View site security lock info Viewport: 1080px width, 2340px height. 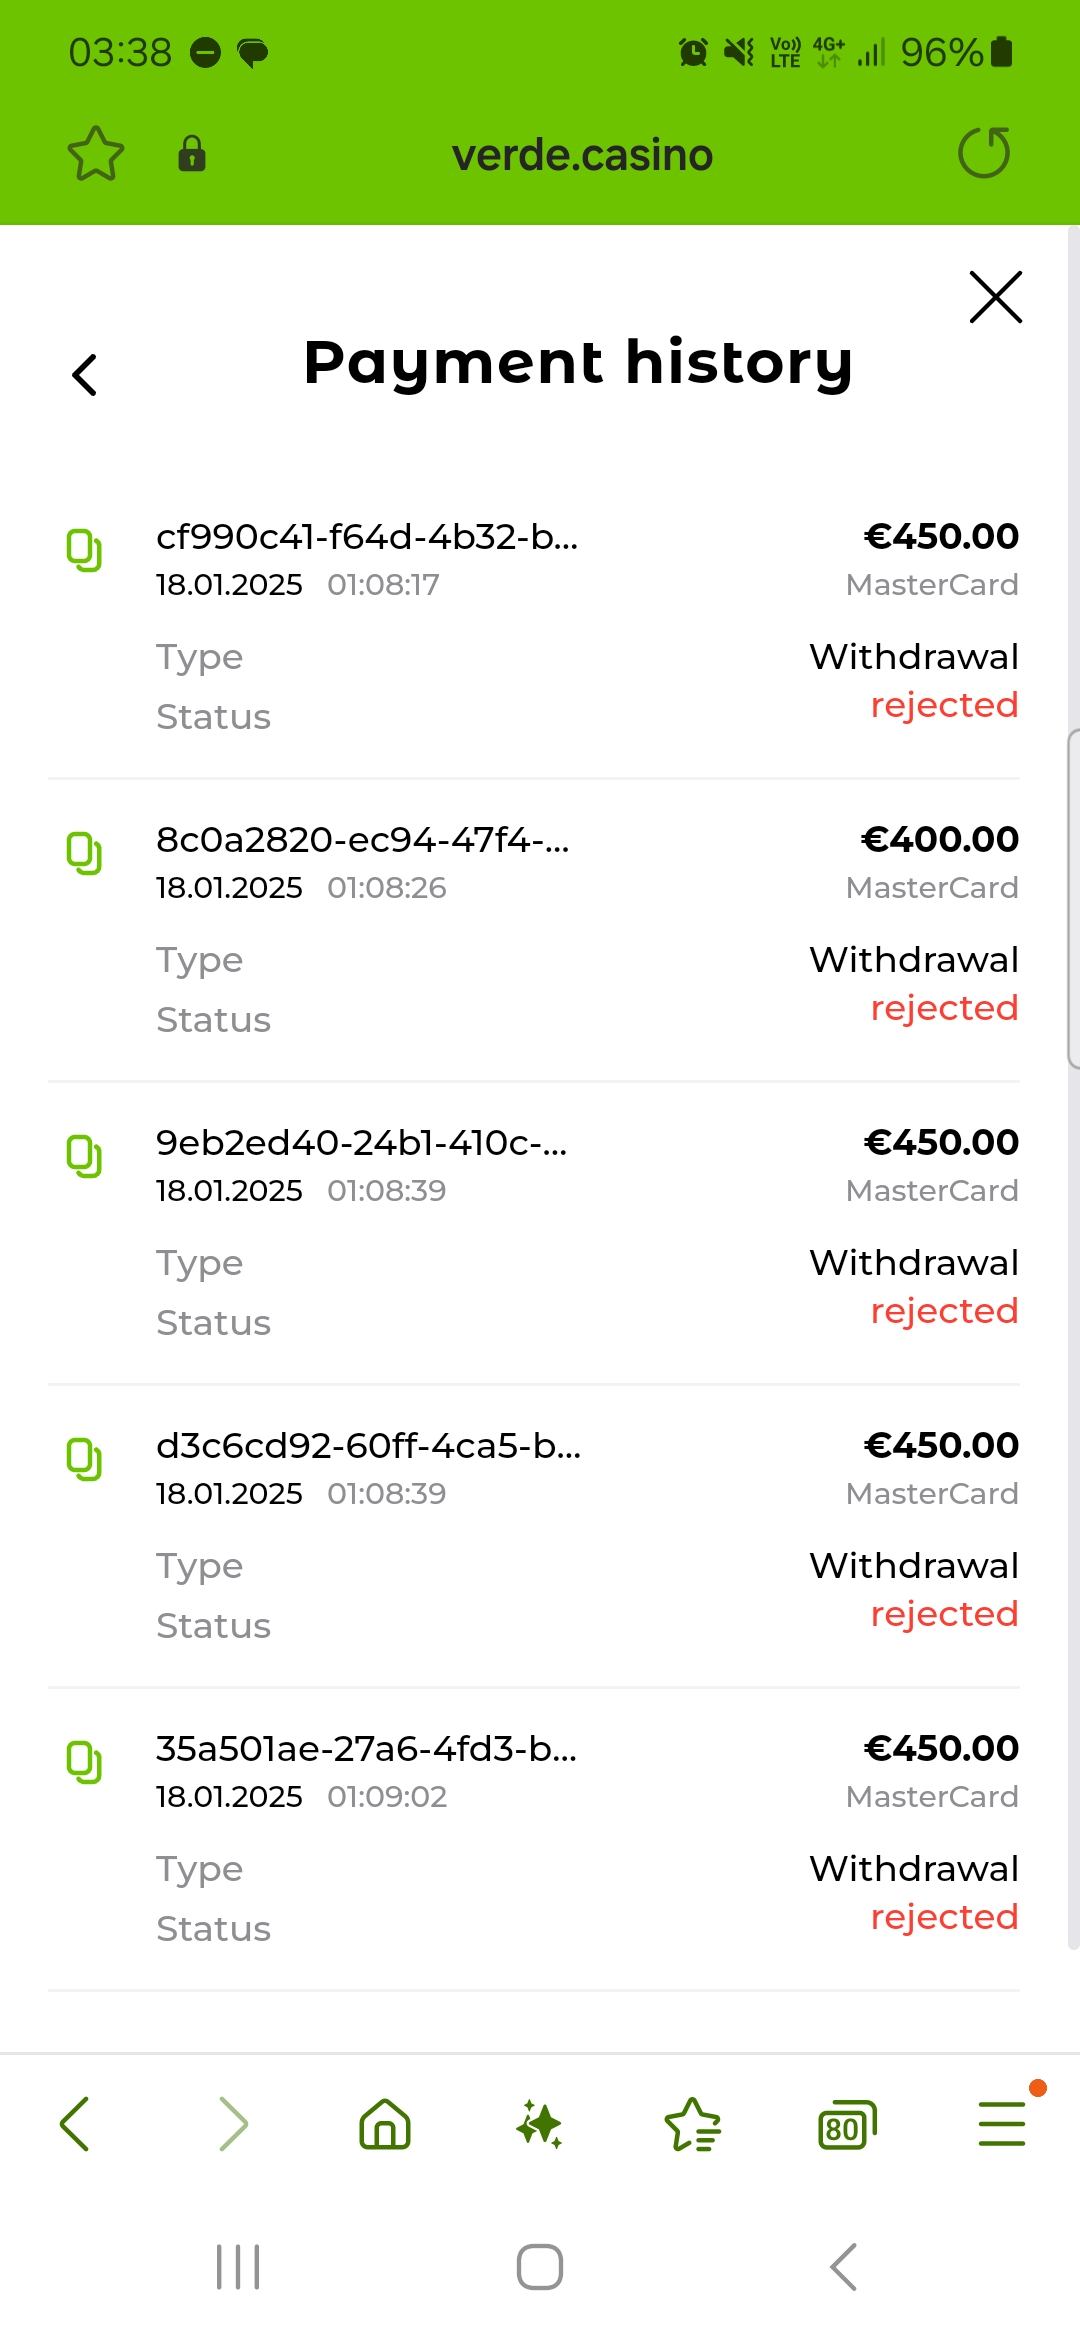[x=192, y=154]
